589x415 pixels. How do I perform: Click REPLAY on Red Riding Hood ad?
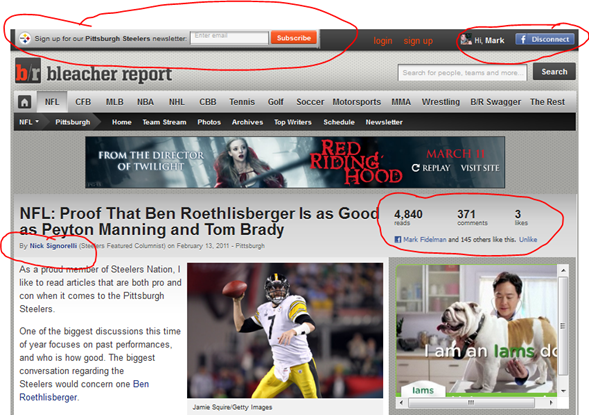[x=431, y=168]
